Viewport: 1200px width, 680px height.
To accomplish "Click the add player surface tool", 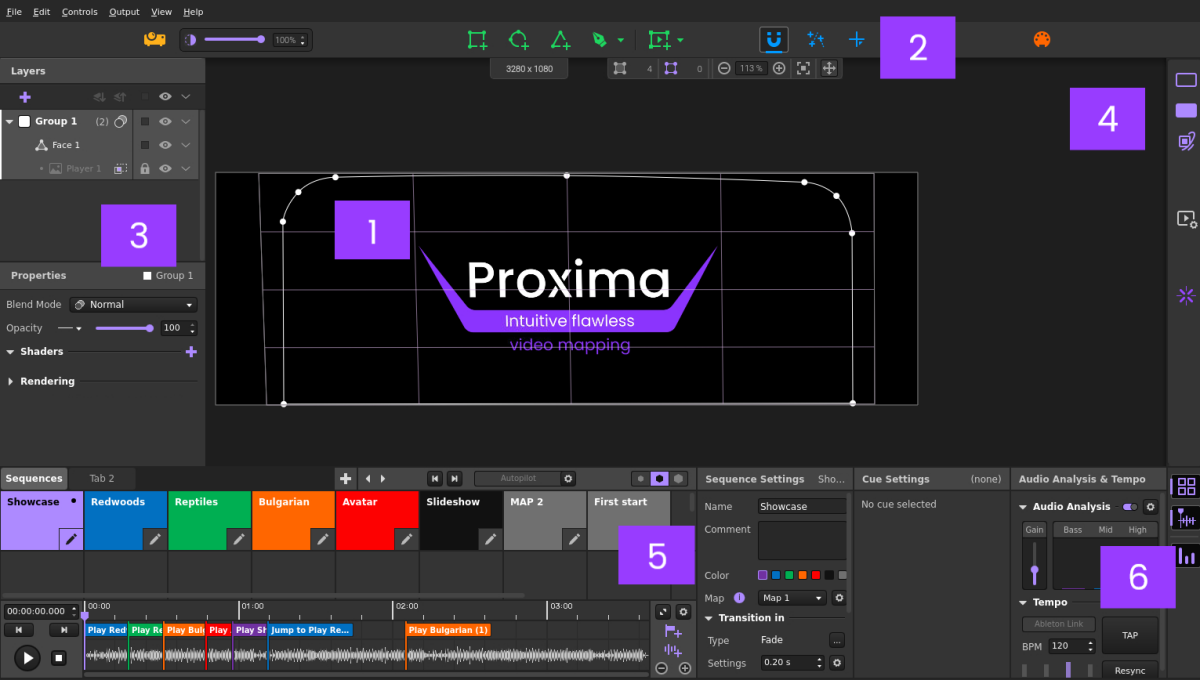I will point(659,39).
